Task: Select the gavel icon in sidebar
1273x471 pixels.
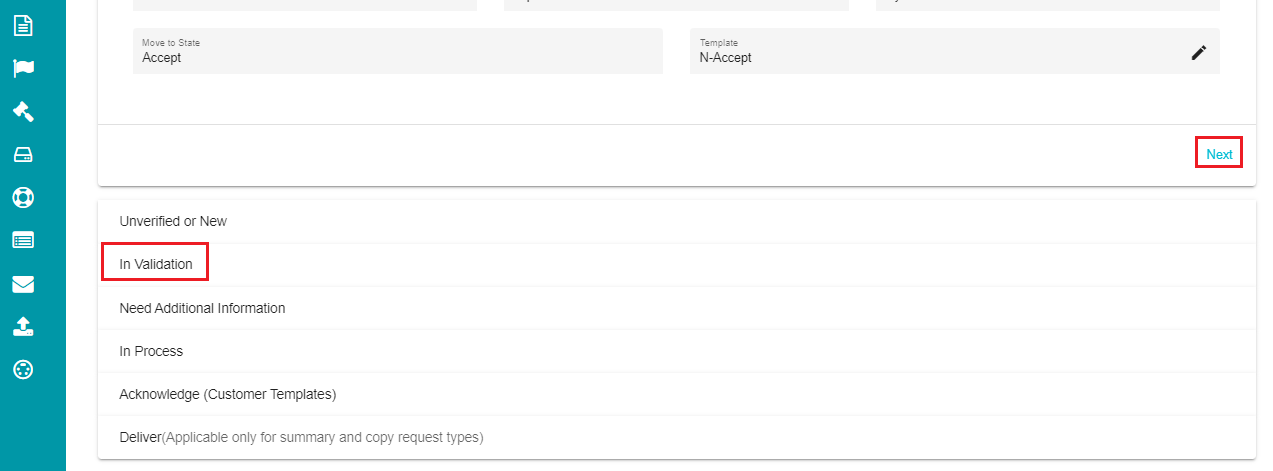Action: (23, 111)
